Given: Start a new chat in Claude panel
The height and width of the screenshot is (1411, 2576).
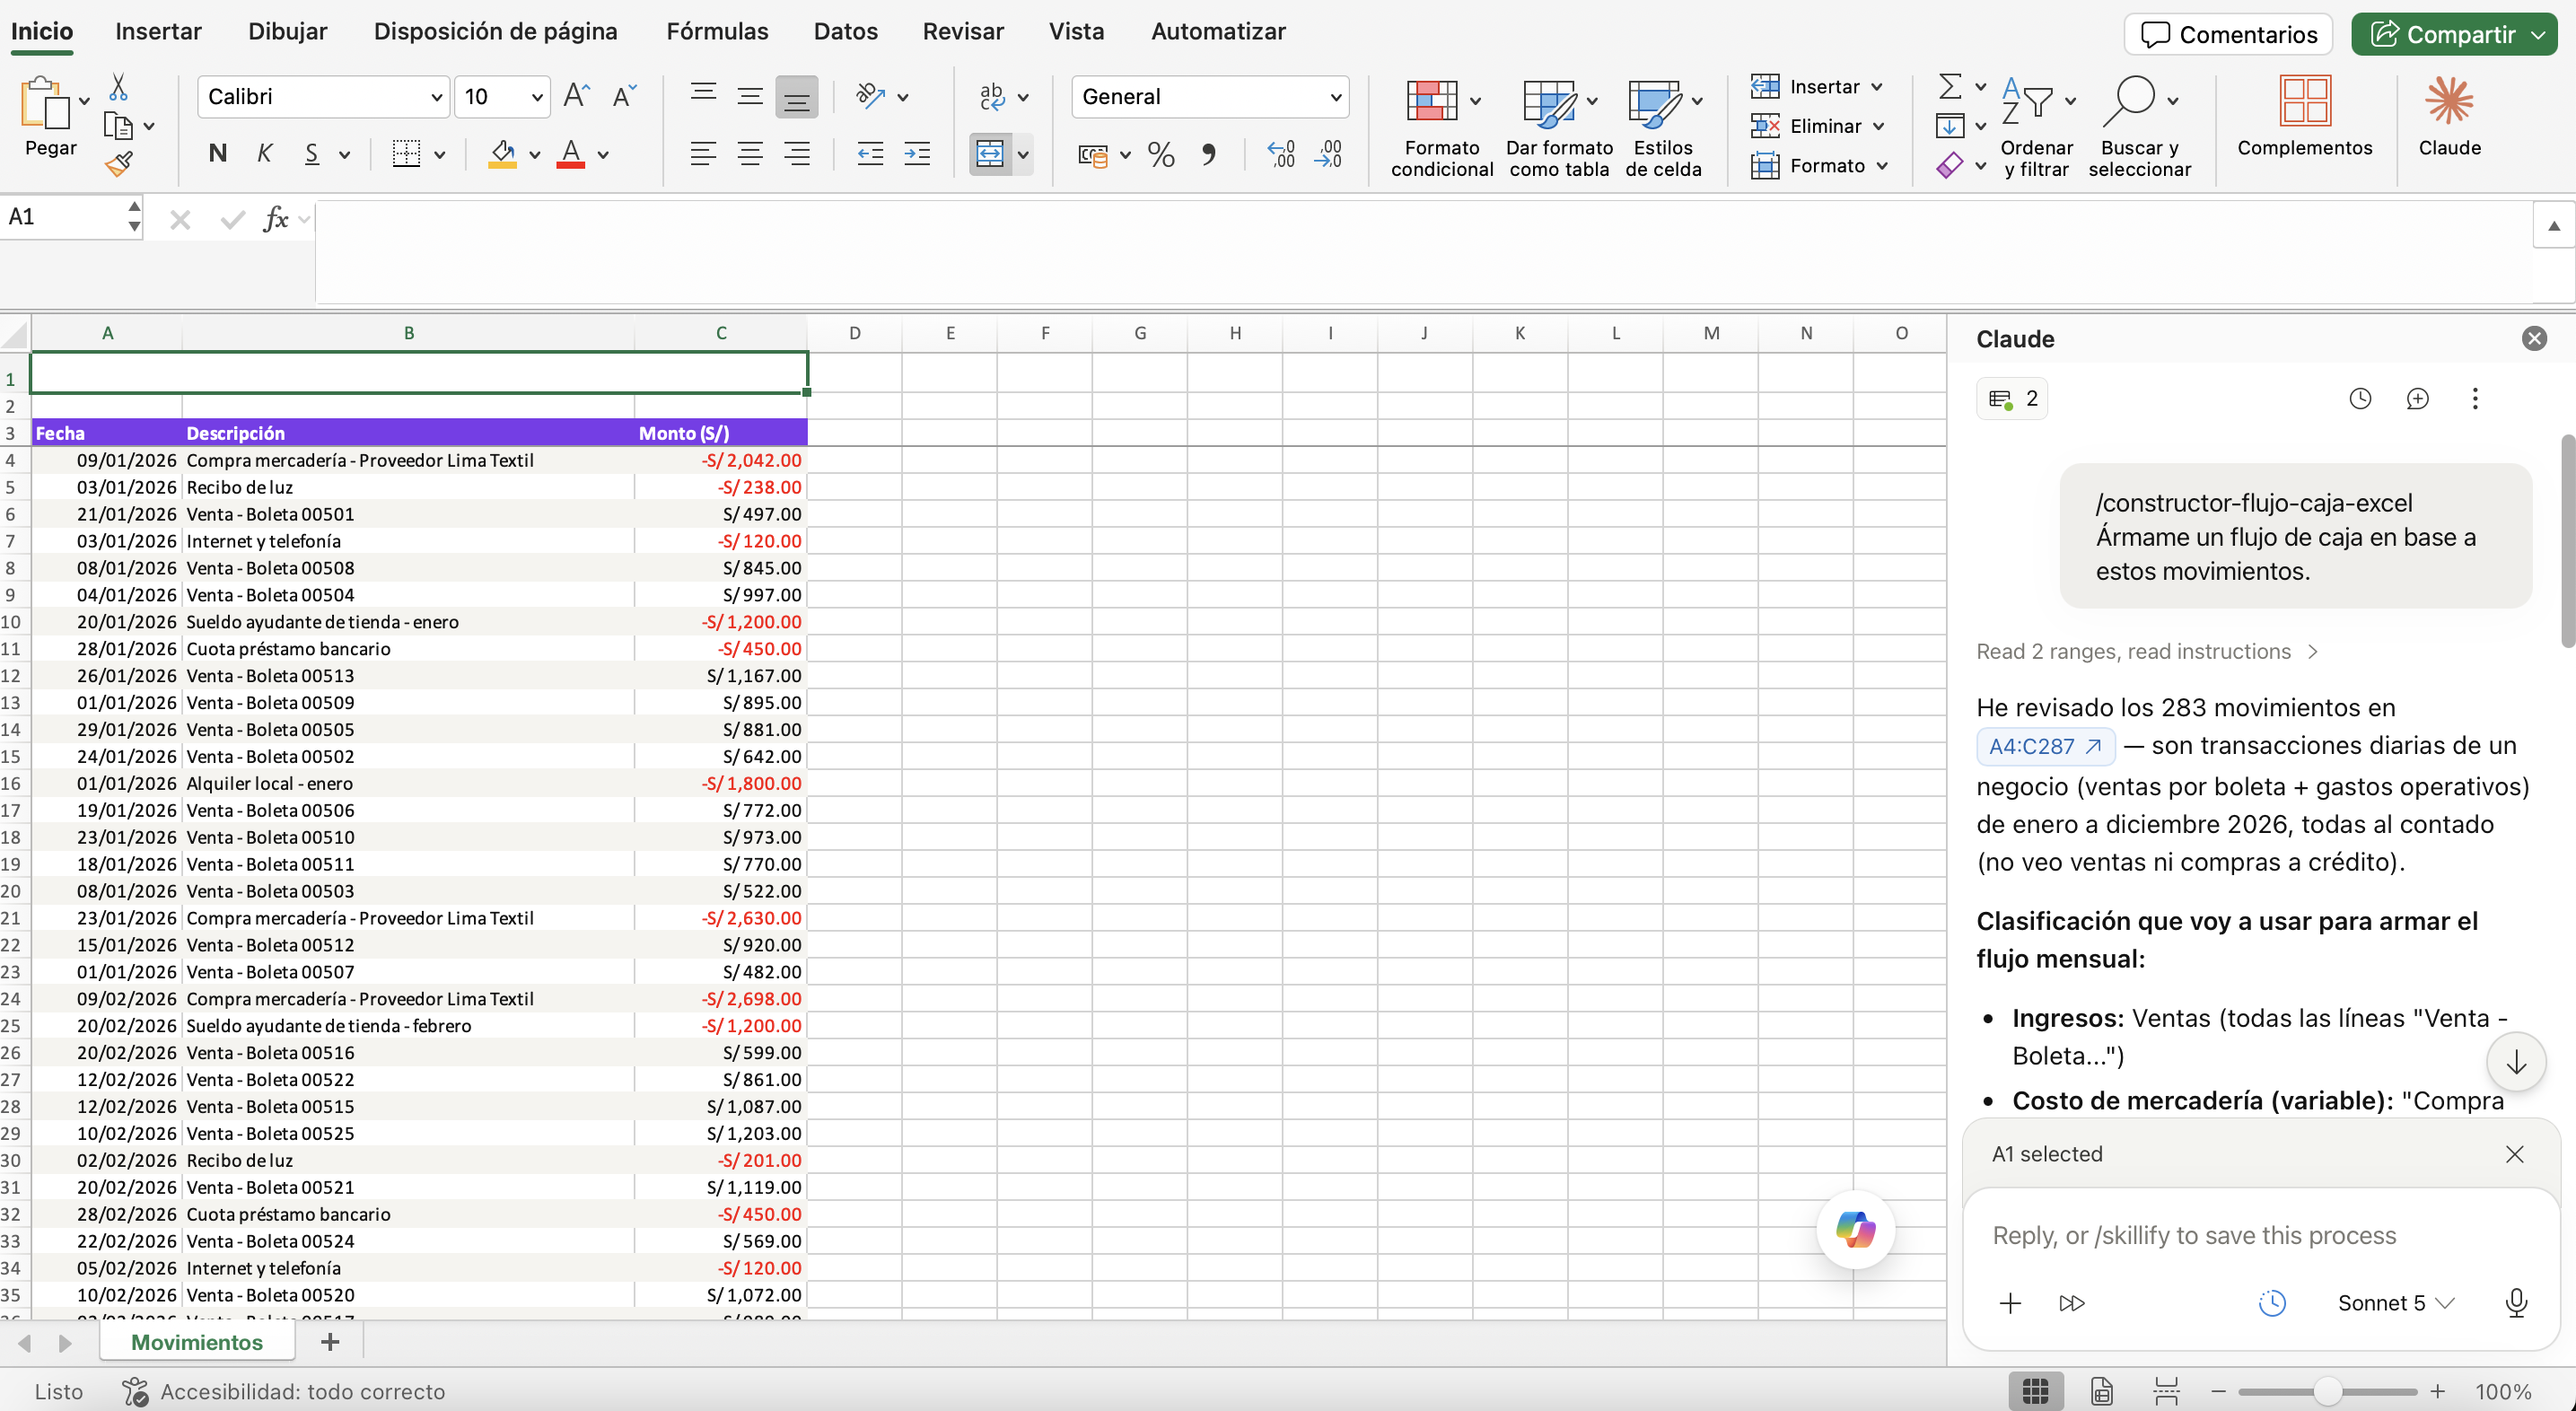Looking at the screenshot, I should point(2417,399).
